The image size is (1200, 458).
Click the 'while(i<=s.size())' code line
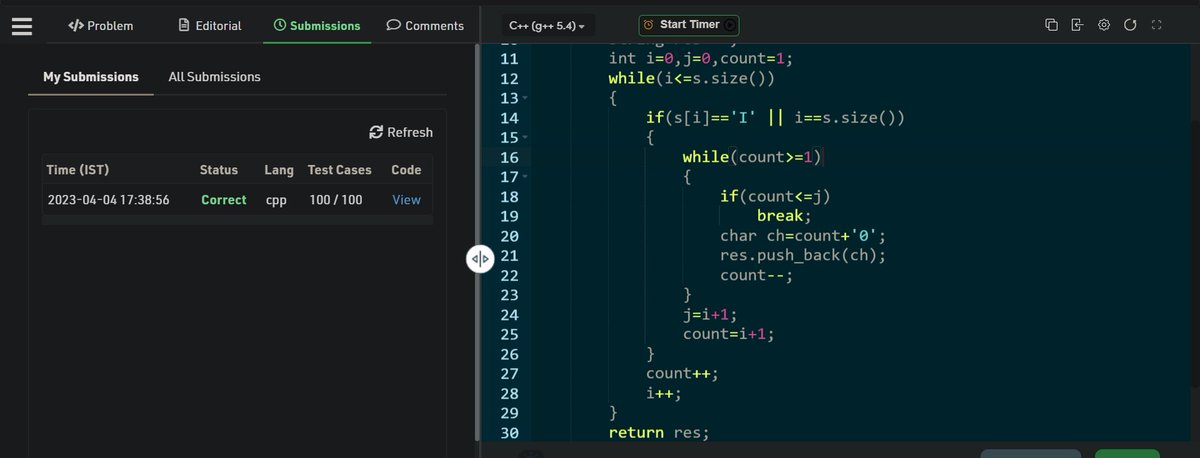[691, 79]
